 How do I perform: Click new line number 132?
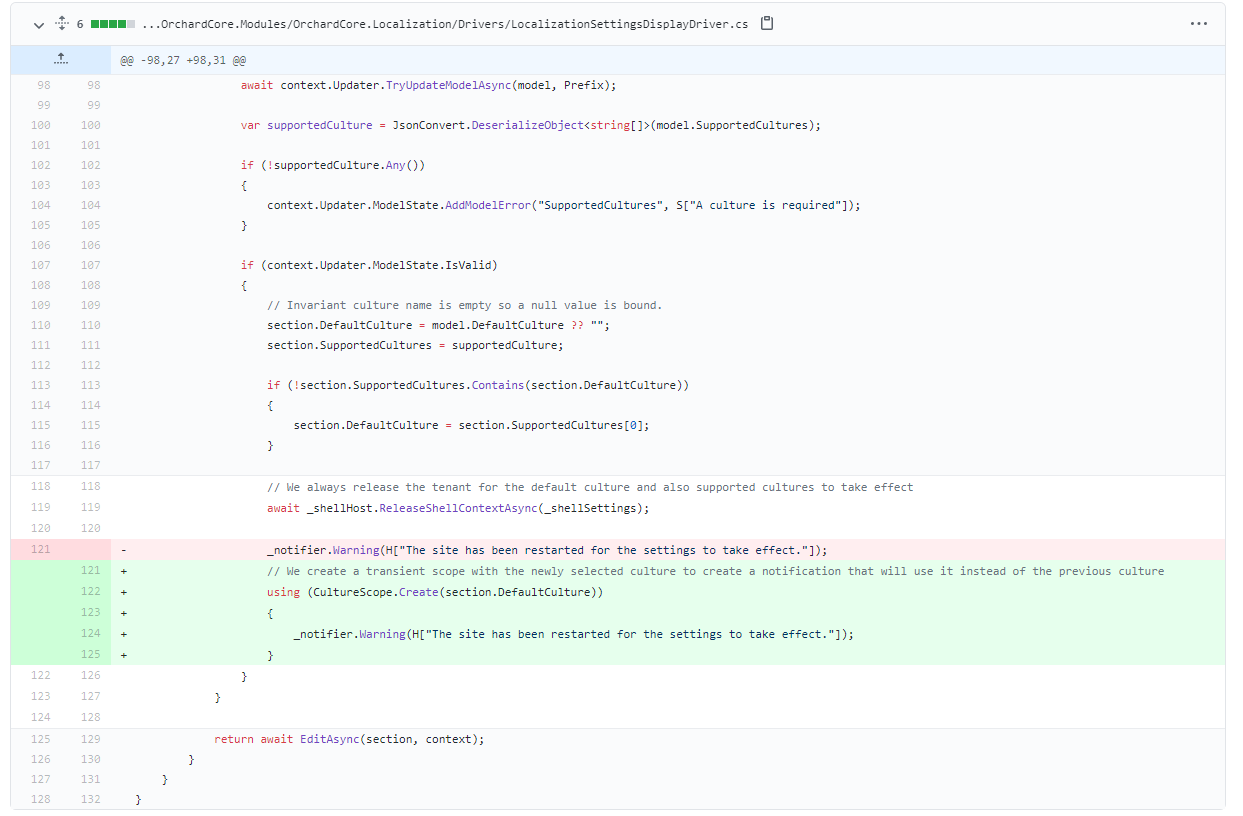(90, 800)
